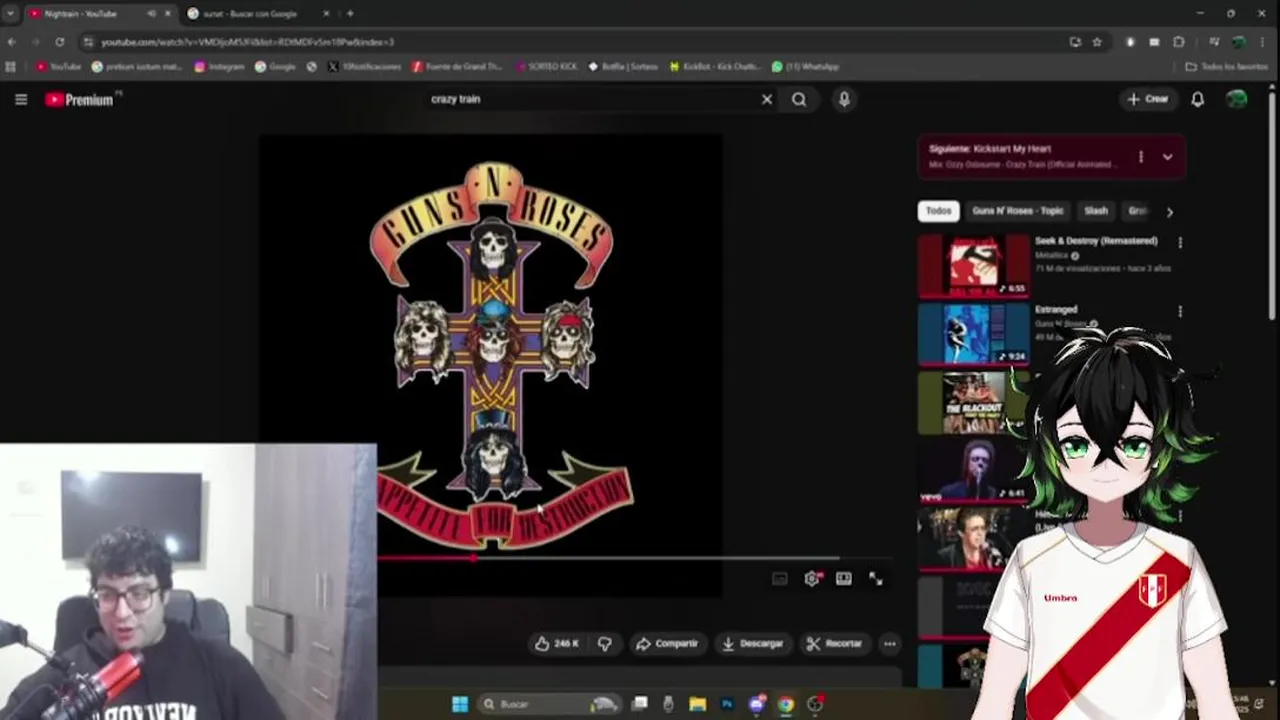Open the Google bookmark
The height and width of the screenshot is (720, 1280).
[x=275, y=67]
